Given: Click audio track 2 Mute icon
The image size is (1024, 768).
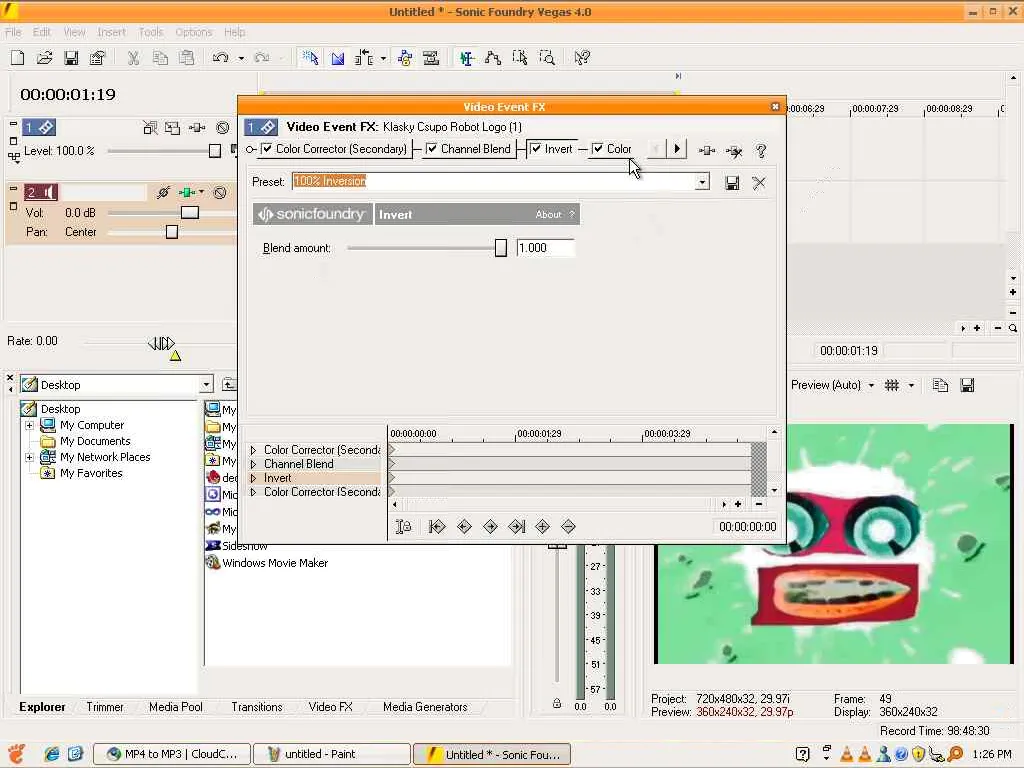Looking at the screenshot, I should pyautogui.click(x=220, y=193).
